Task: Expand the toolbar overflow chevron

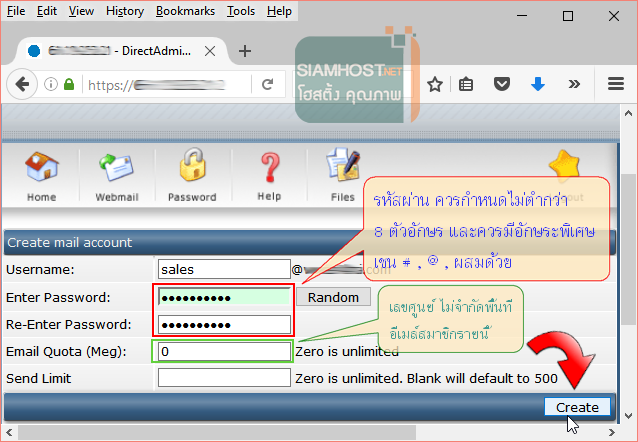Action: click(x=572, y=85)
